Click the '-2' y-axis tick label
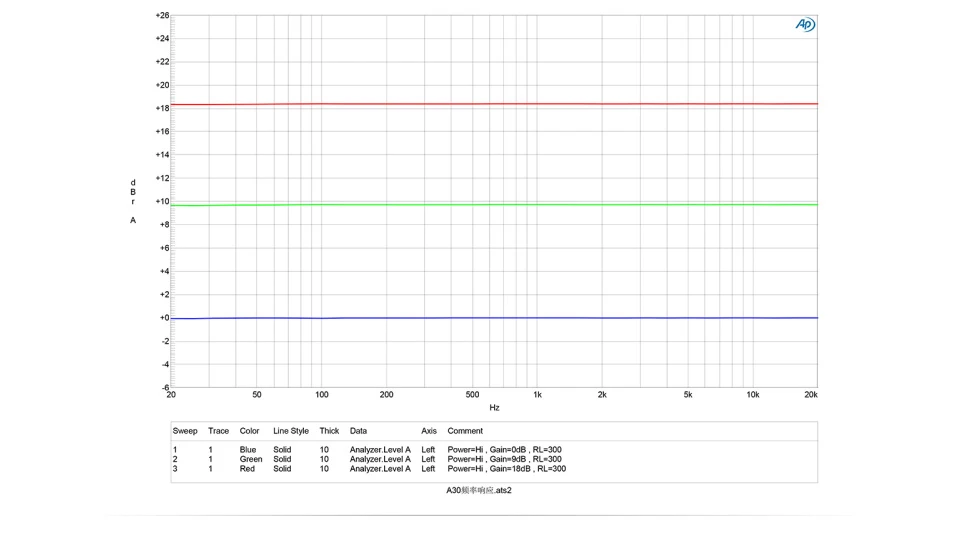956x550 pixels. [165, 341]
